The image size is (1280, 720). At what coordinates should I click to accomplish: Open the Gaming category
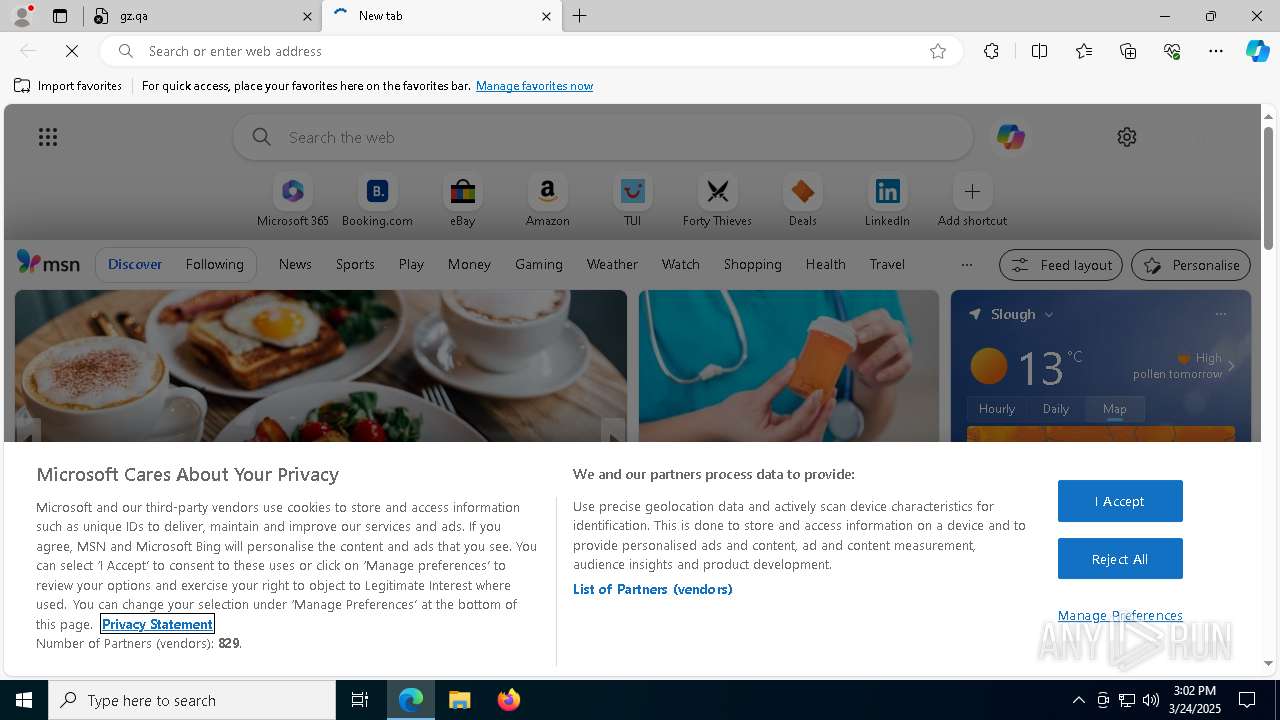coord(538,264)
